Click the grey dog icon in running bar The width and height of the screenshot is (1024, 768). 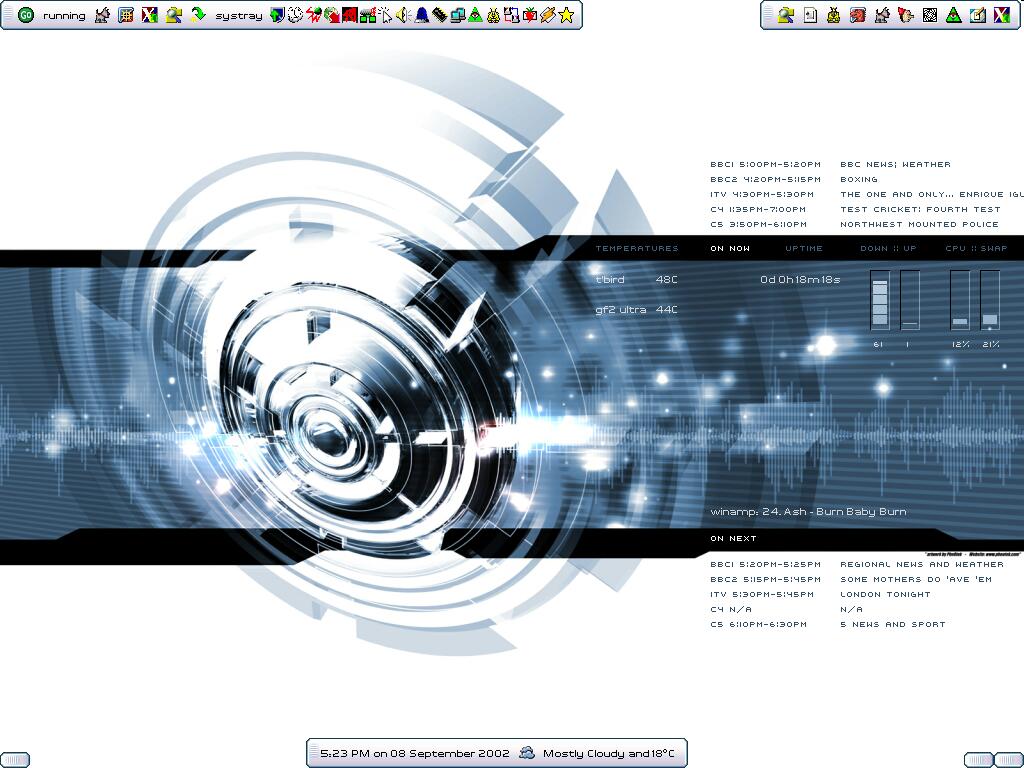coord(102,15)
